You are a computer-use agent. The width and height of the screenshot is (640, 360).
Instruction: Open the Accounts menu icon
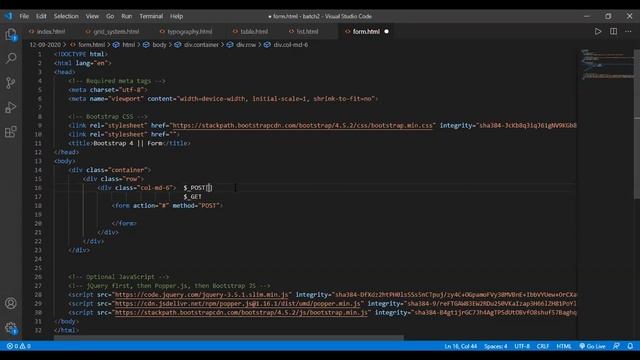click(11, 303)
